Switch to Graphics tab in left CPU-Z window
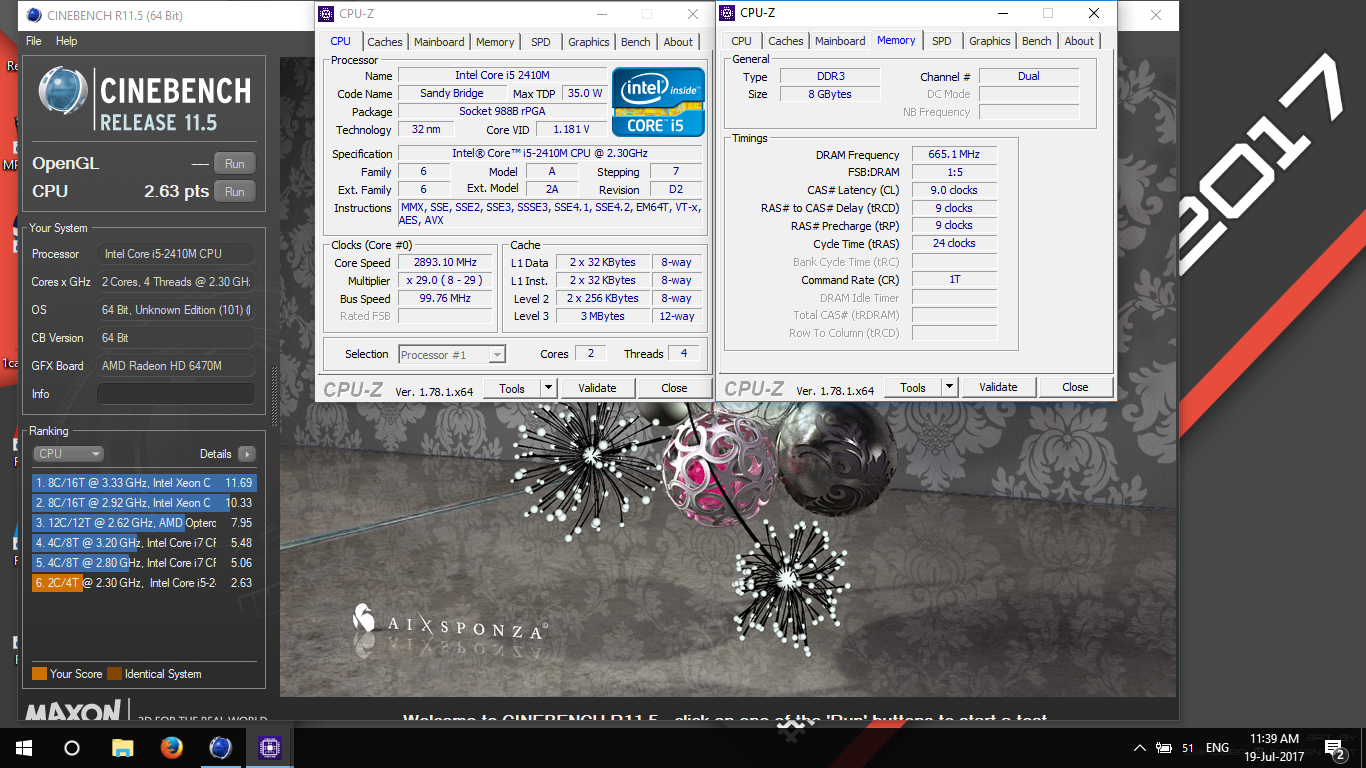This screenshot has height=768, width=1366. (588, 42)
